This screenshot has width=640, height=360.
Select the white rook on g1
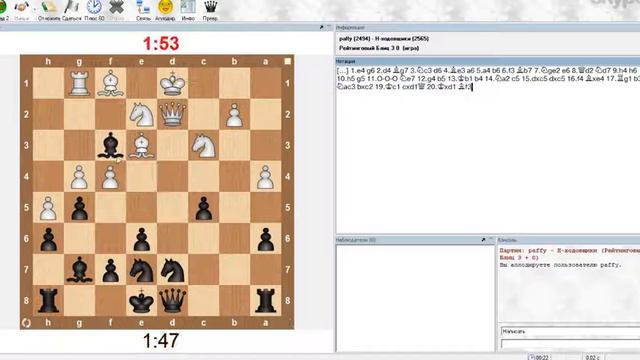pos(79,83)
